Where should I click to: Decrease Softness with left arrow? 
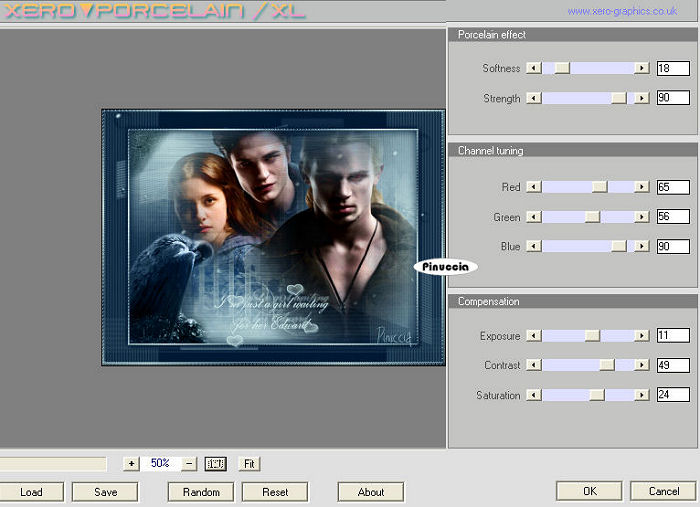(533, 68)
